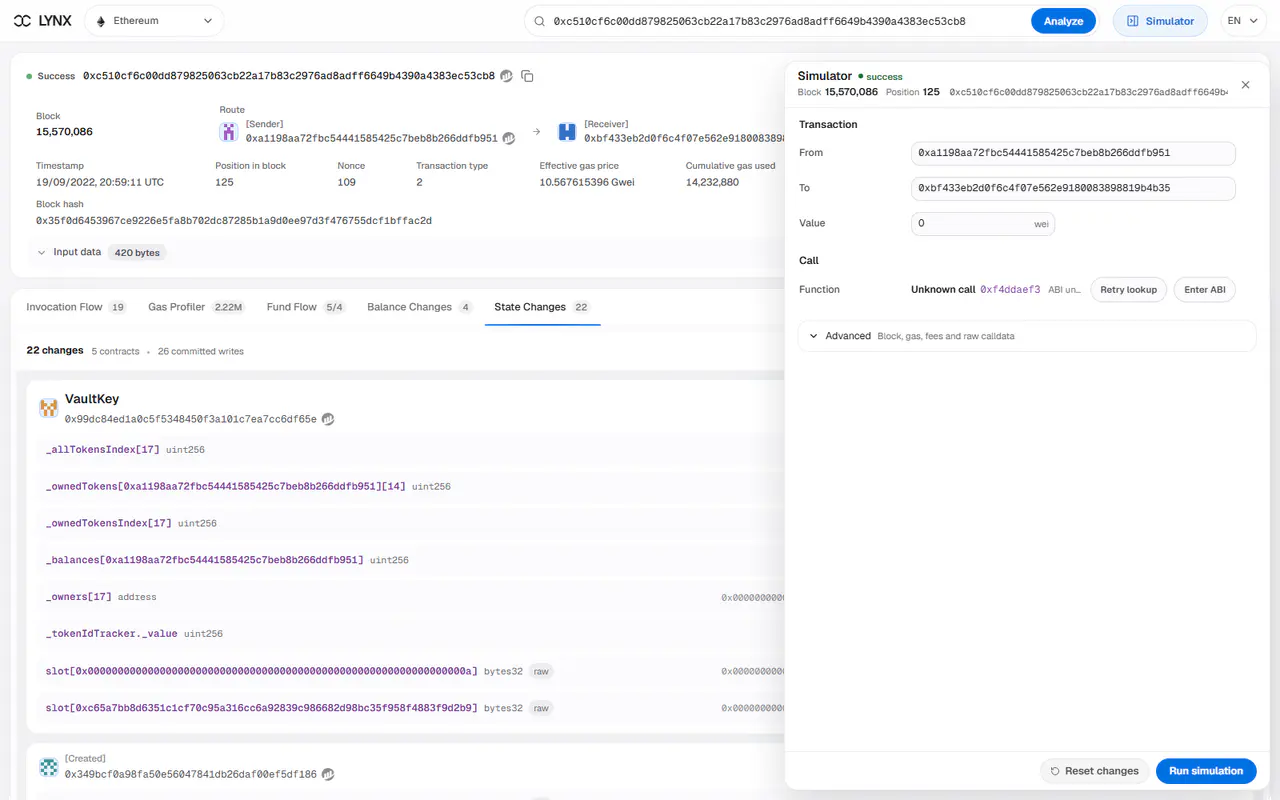Click the search magnifier icon
Screen dimensions: 1280x800
tap(539, 21)
